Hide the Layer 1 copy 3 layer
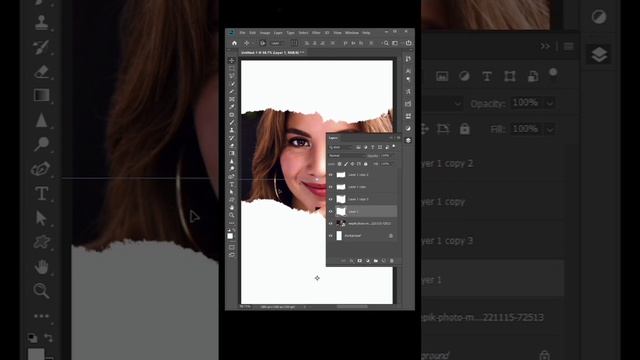Image resolution: width=640 pixels, height=360 pixels. point(331,199)
